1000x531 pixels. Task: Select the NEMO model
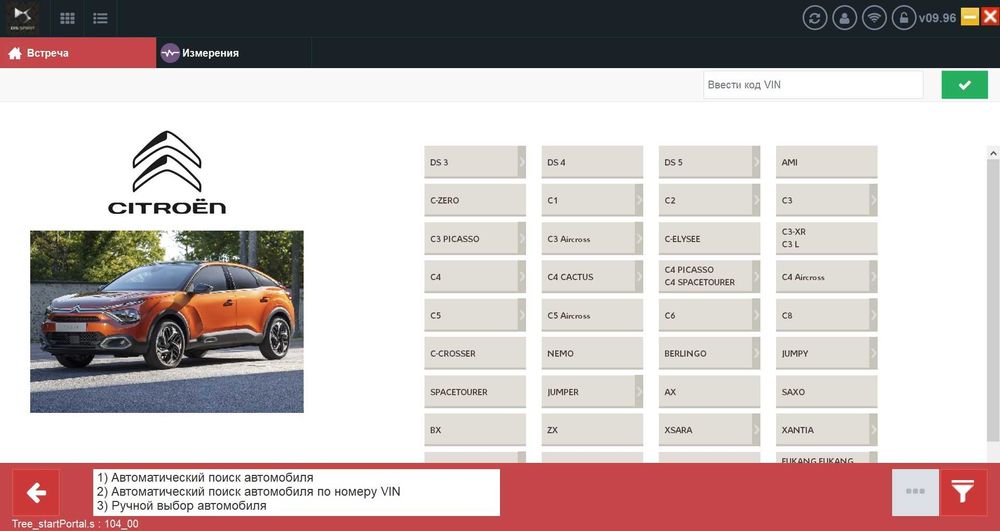[592, 353]
